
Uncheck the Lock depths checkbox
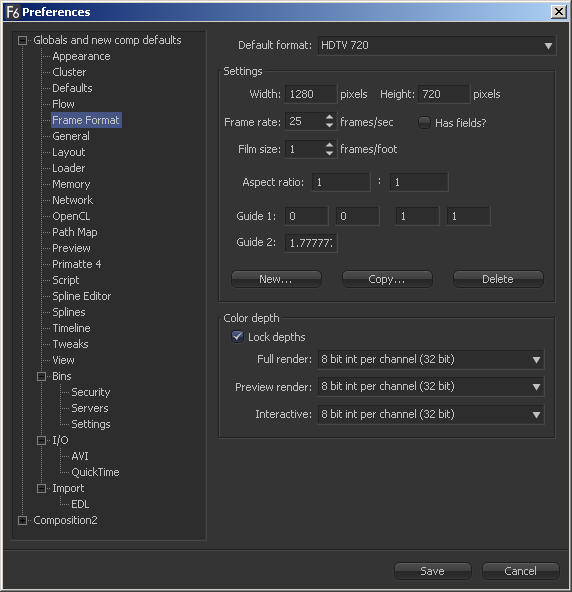237,336
